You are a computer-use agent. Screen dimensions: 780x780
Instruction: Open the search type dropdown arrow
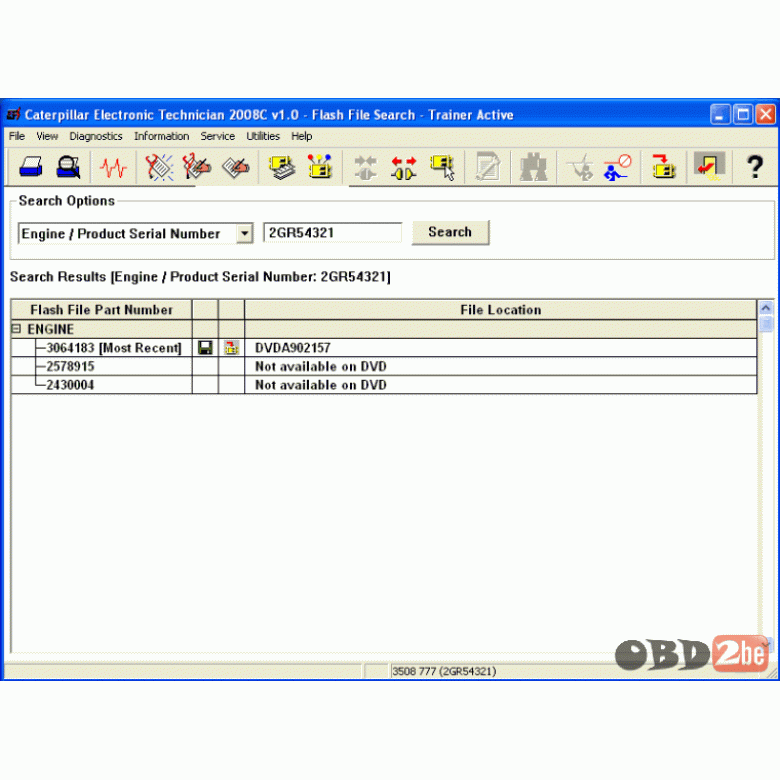[x=244, y=233]
